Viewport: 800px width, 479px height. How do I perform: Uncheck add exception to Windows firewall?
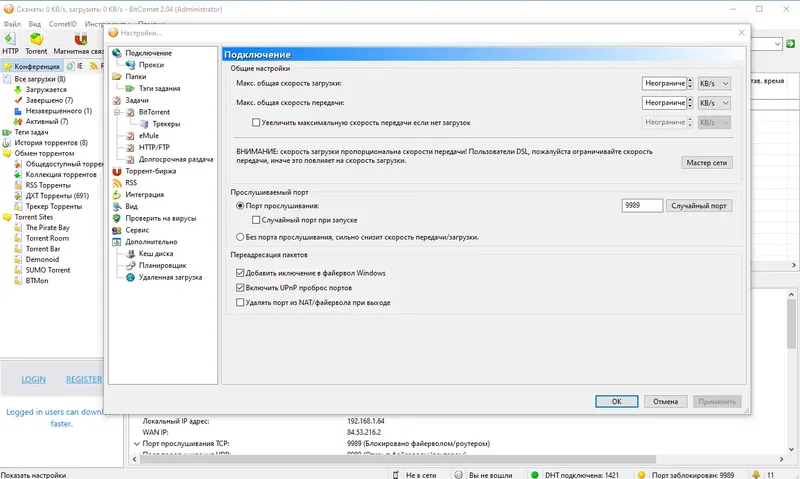click(240, 273)
